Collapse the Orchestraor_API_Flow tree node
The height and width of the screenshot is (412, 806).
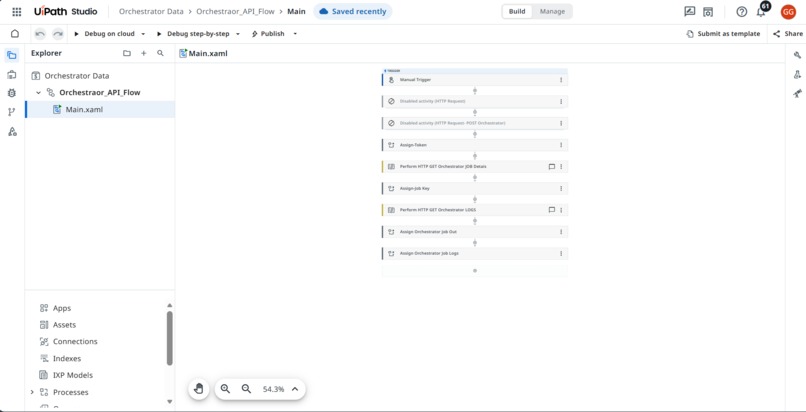click(x=38, y=92)
